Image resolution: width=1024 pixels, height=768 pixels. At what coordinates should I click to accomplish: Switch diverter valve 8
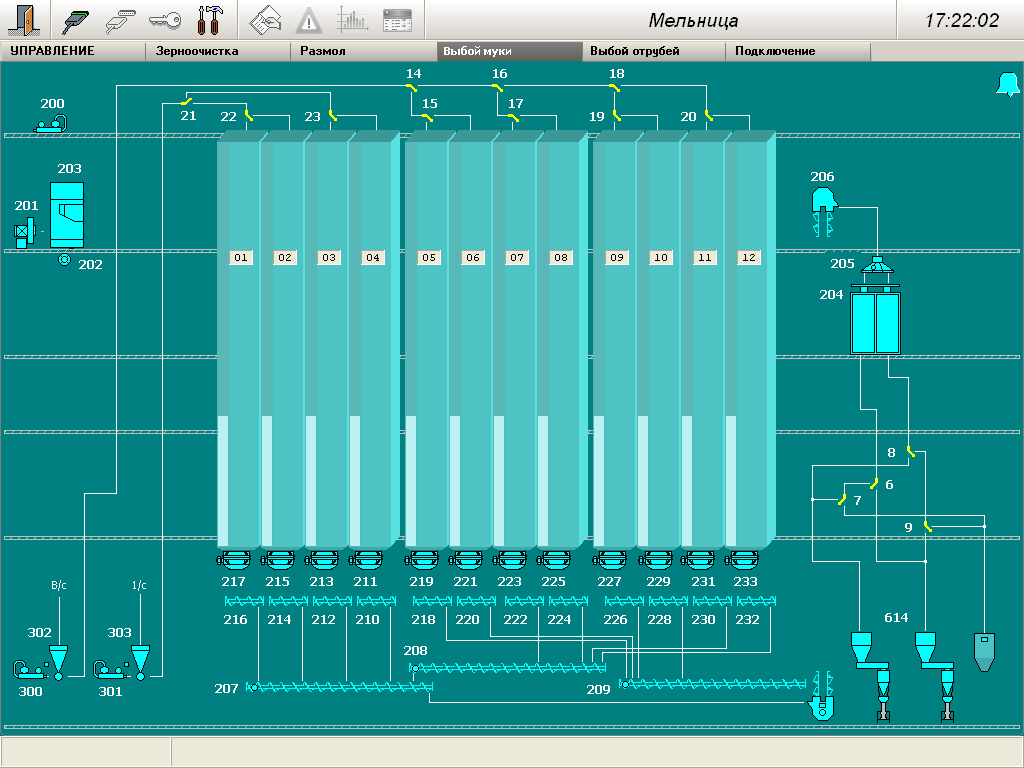tap(910, 453)
